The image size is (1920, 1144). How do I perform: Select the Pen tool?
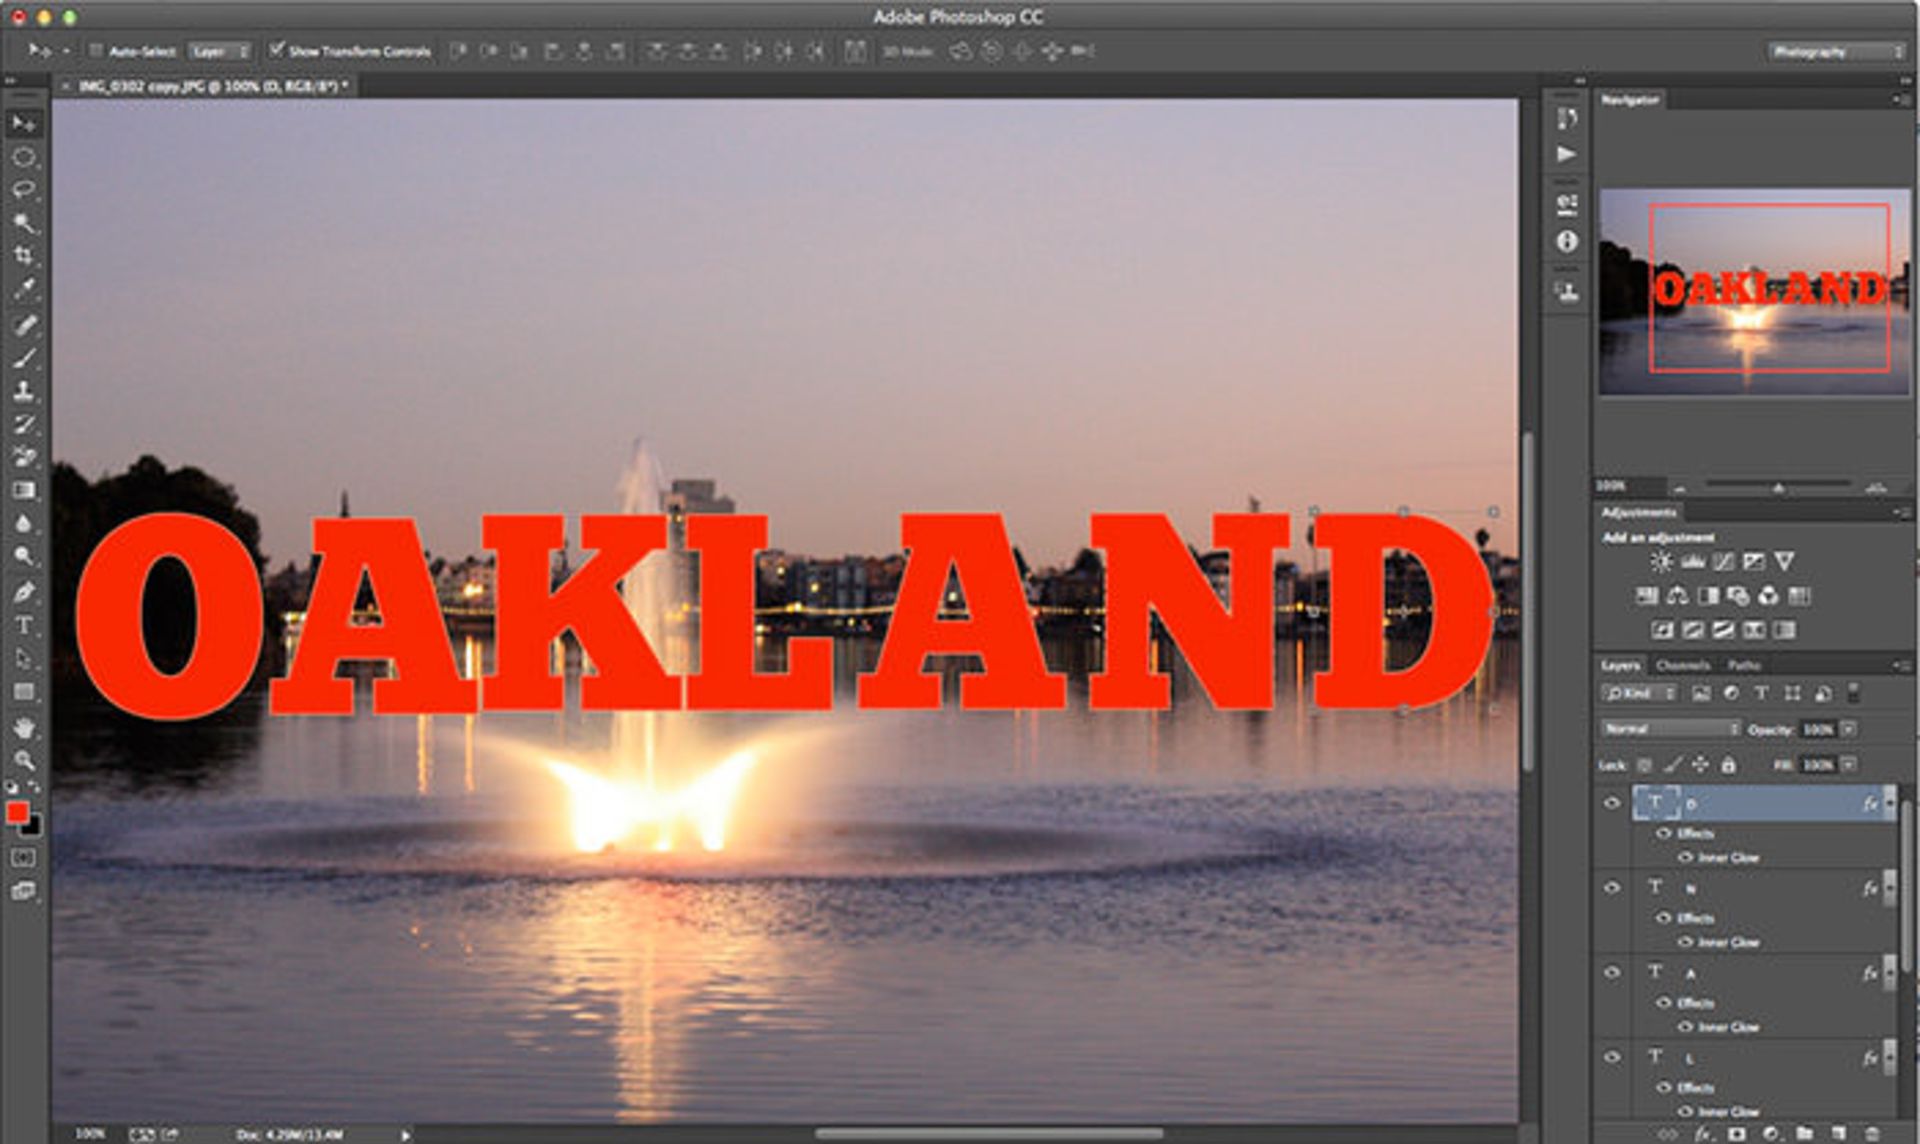tap(24, 592)
